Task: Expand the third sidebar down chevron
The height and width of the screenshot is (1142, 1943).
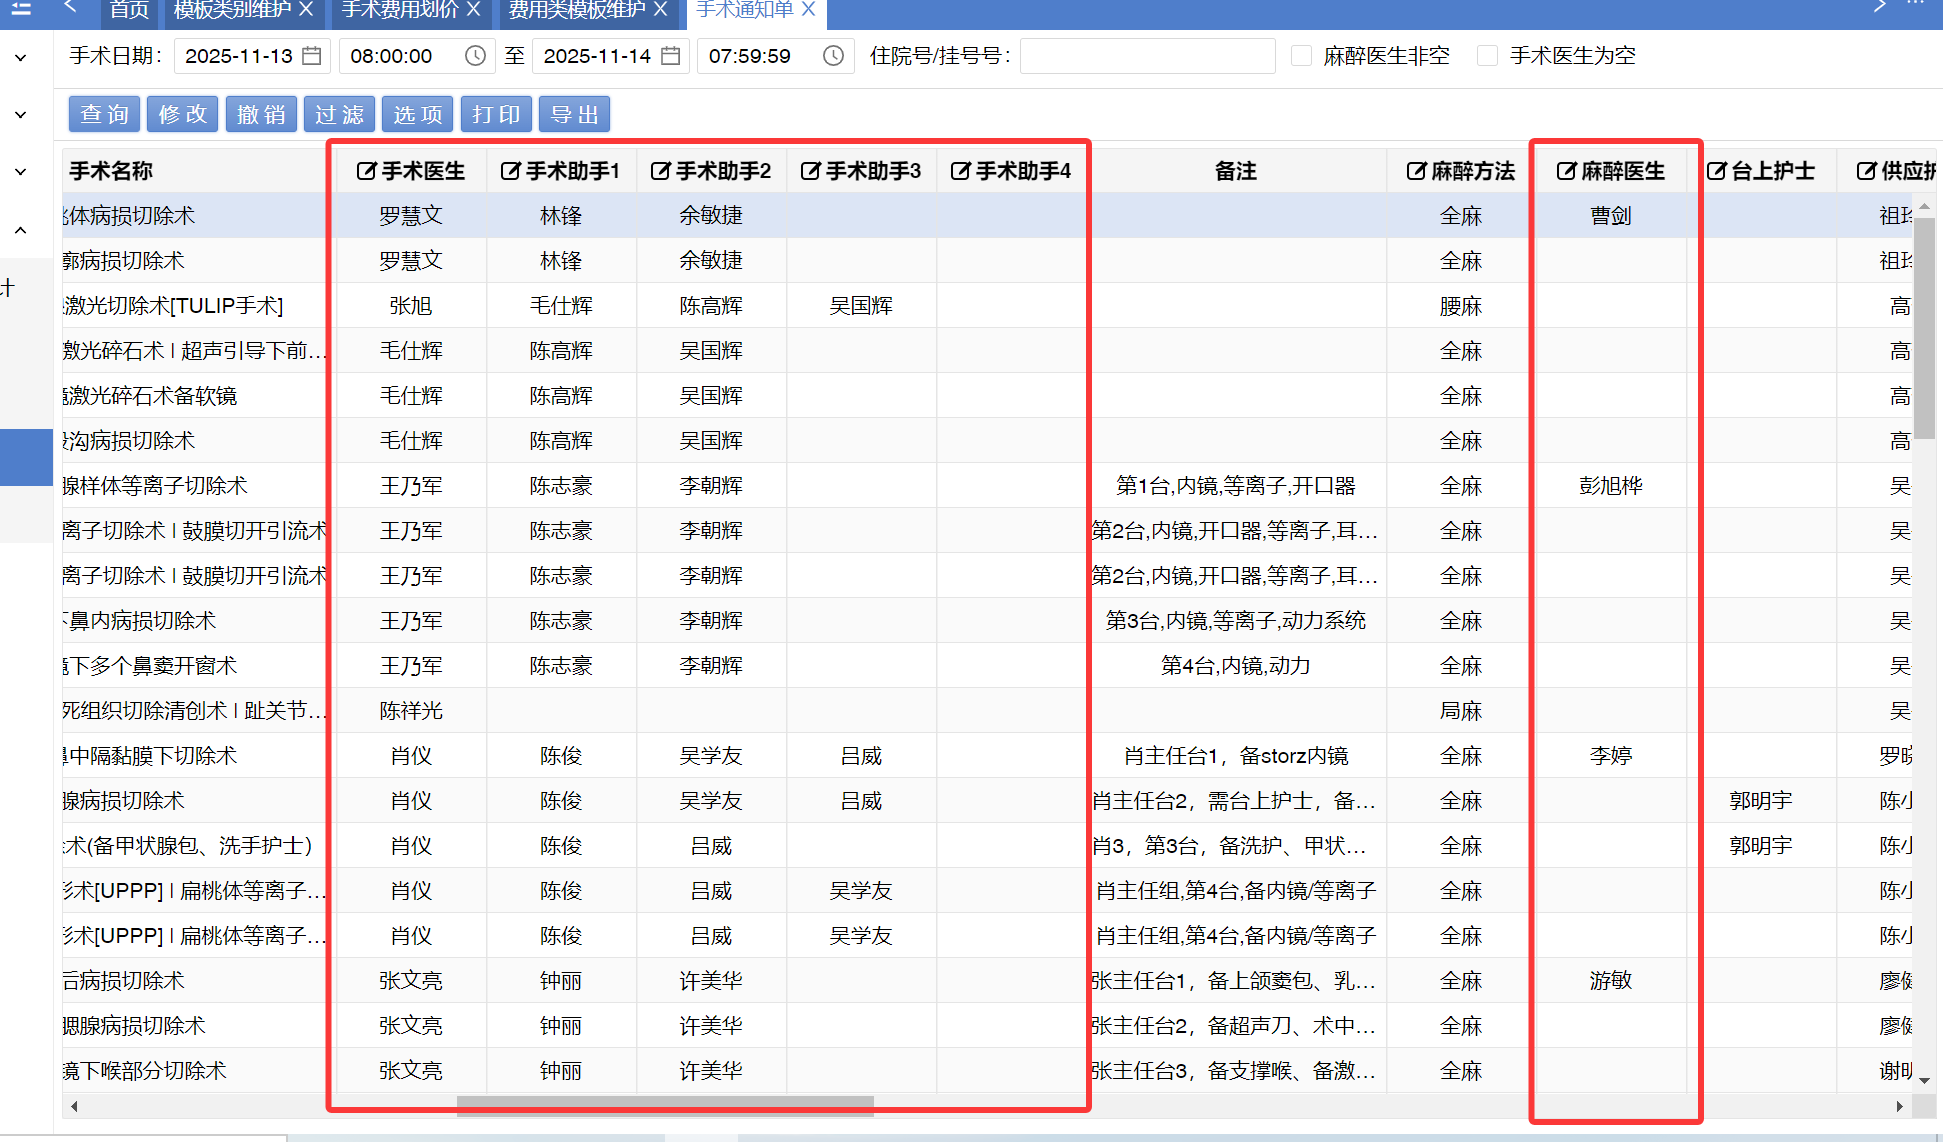Action: [21, 172]
